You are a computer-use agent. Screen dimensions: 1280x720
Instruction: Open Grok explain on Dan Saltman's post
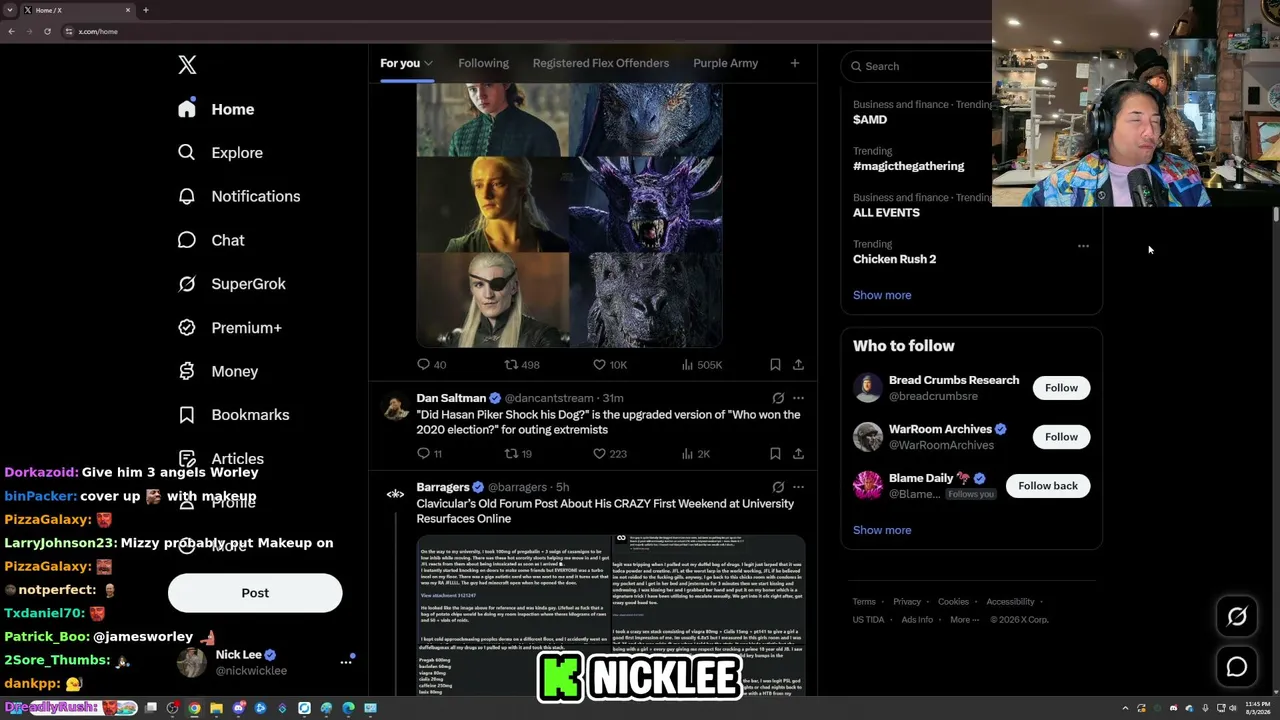point(778,398)
